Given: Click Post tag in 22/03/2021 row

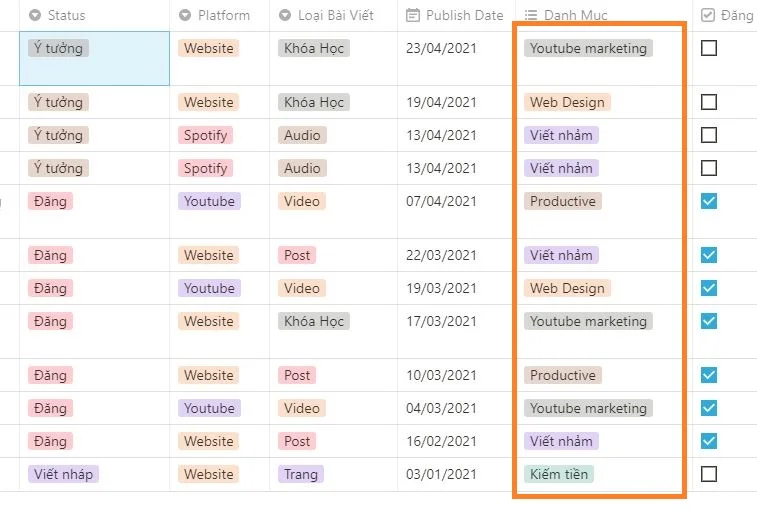Looking at the screenshot, I should click(297, 255).
